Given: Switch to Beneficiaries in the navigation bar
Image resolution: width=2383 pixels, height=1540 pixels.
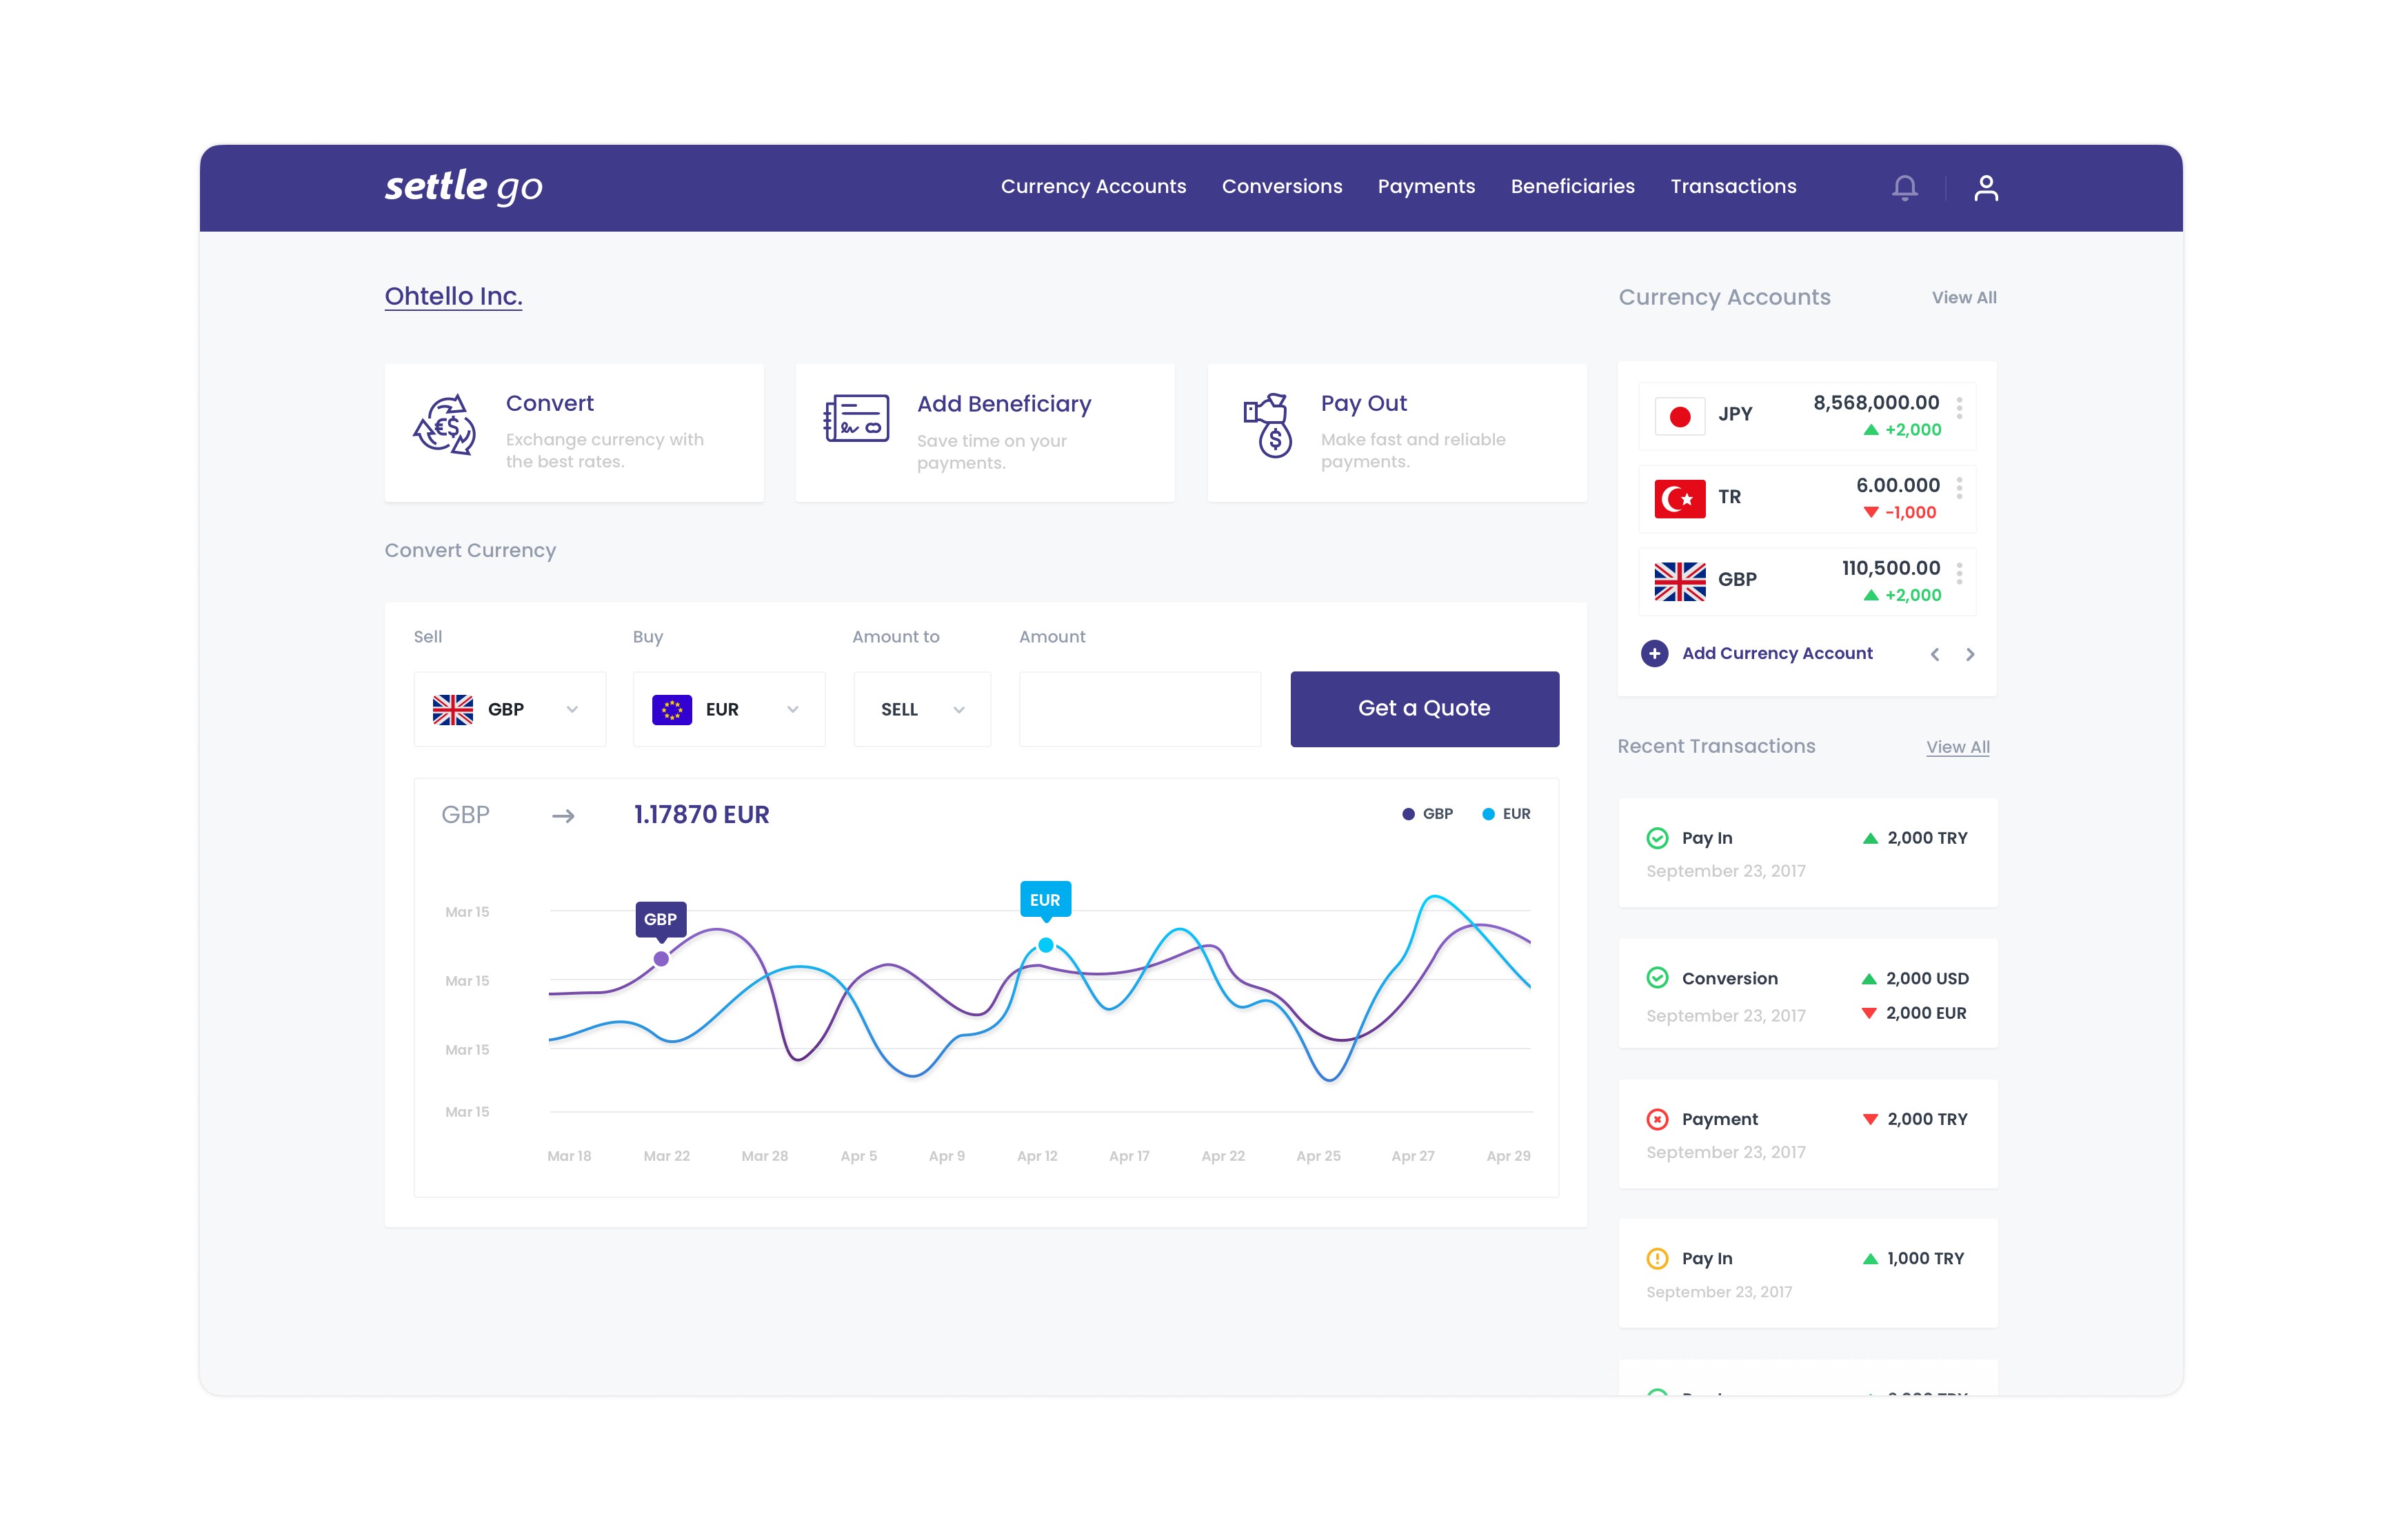Looking at the screenshot, I should pyautogui.click(x=1572, y=187).
